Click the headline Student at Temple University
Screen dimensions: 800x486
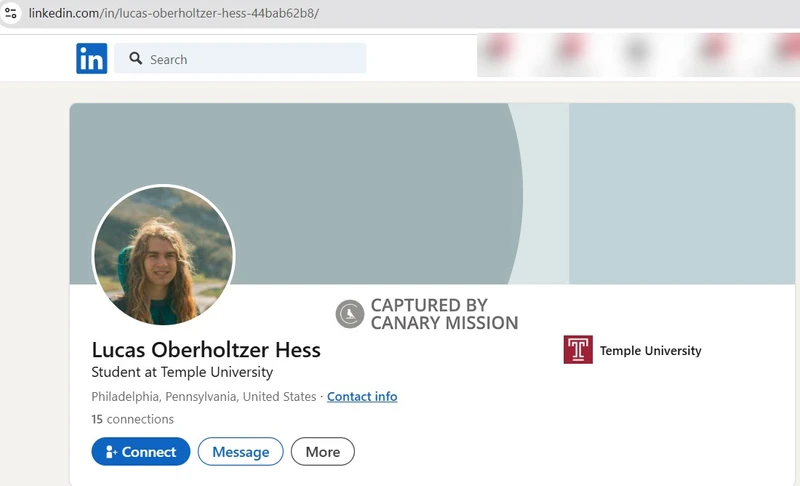182,372
